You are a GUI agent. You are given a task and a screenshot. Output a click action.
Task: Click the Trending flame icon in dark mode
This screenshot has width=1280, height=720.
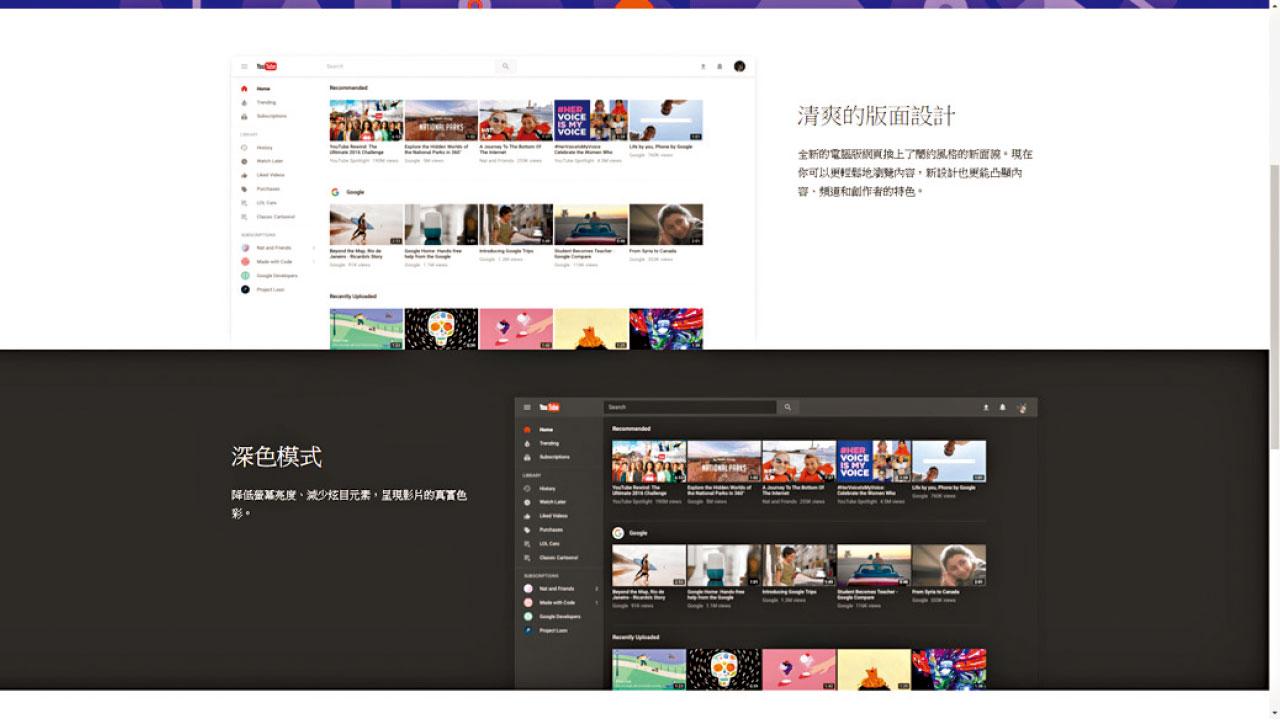pos(527,443)
